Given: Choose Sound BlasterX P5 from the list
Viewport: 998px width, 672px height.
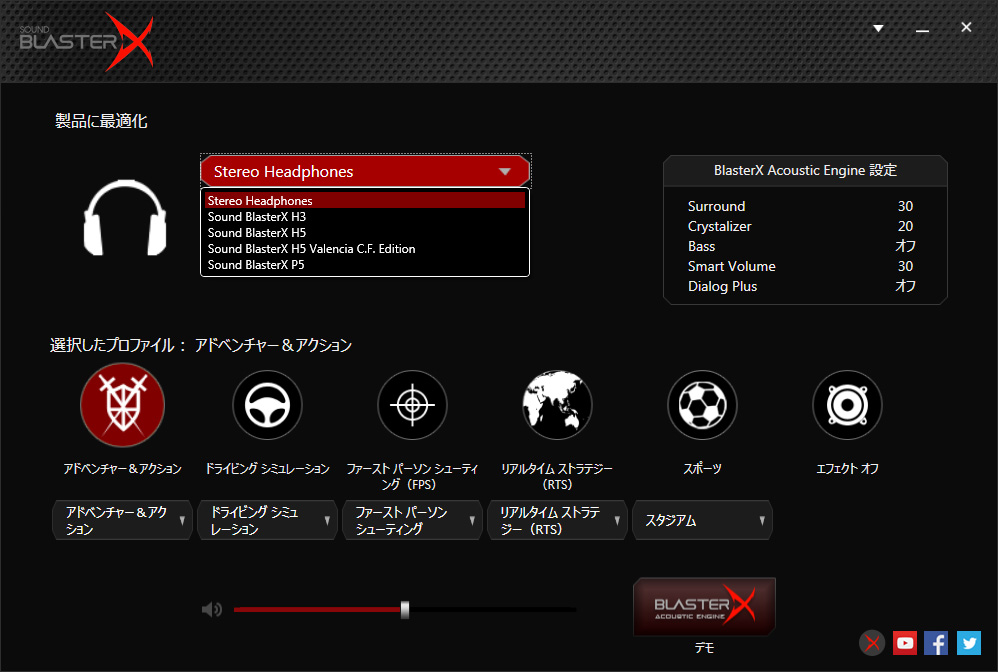Looking at the screenshot, I should [257, 265].
